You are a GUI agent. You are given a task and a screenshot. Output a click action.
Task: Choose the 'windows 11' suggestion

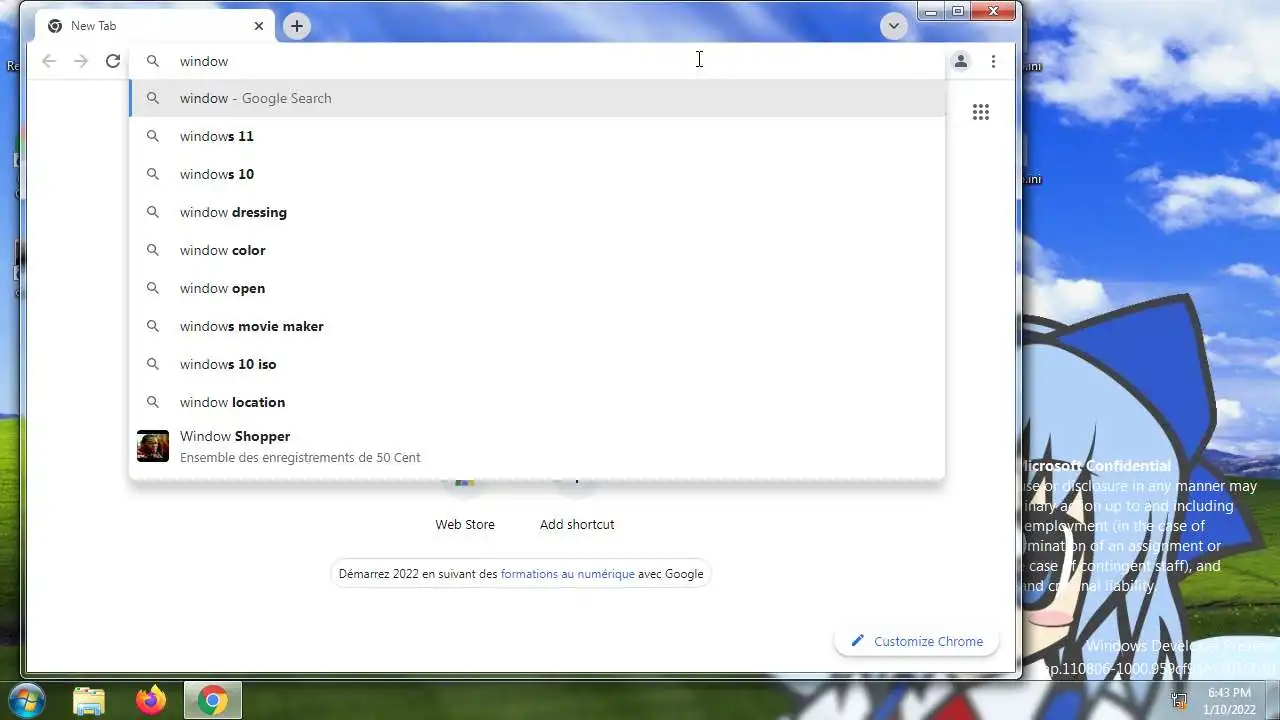[x=537, y=136]
